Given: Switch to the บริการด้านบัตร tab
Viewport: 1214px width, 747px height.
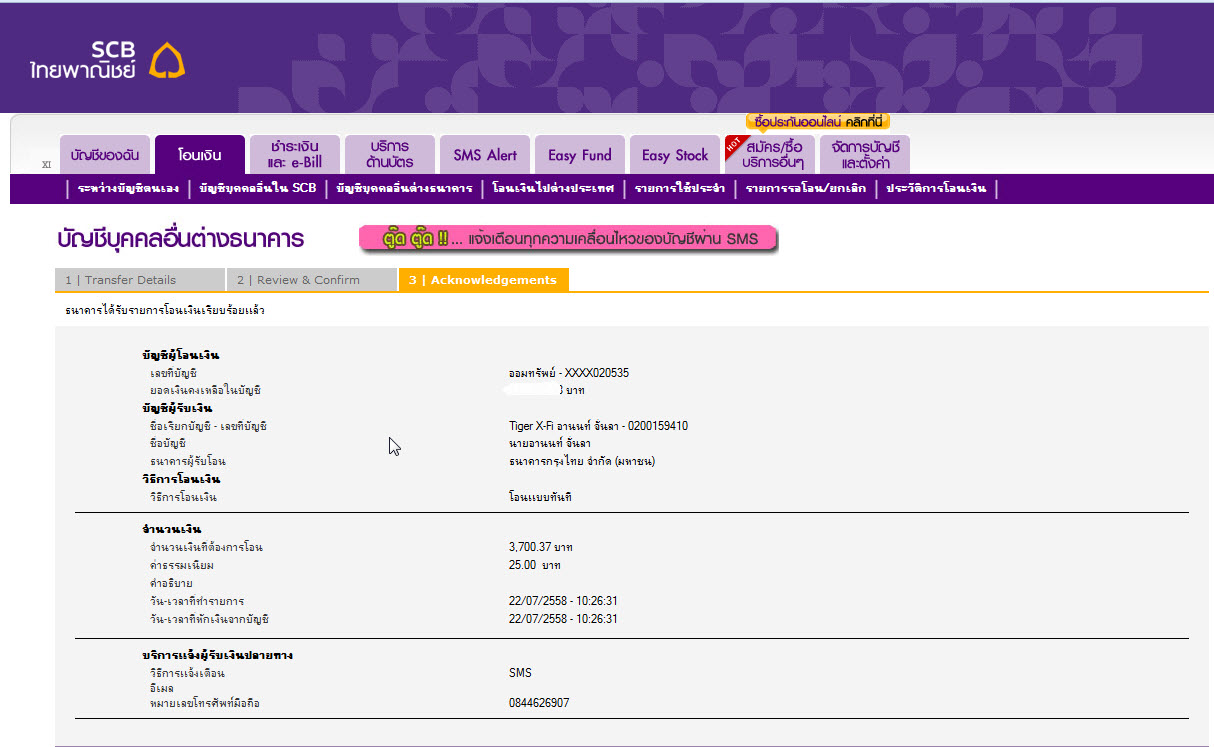Looking at the screenshot, I should [x=390, y=155].
